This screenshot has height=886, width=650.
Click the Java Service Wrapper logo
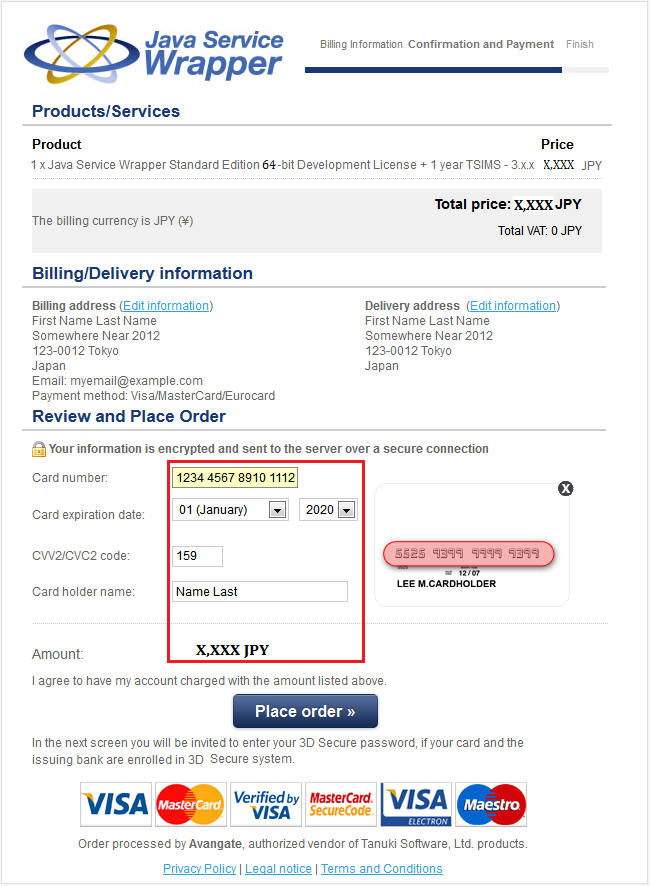[153, 54]
